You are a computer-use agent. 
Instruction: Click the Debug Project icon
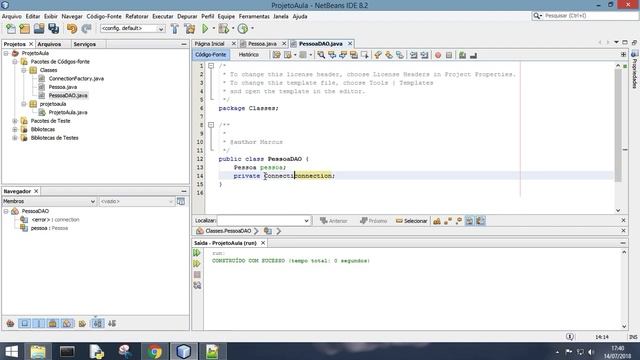point(223,29)
